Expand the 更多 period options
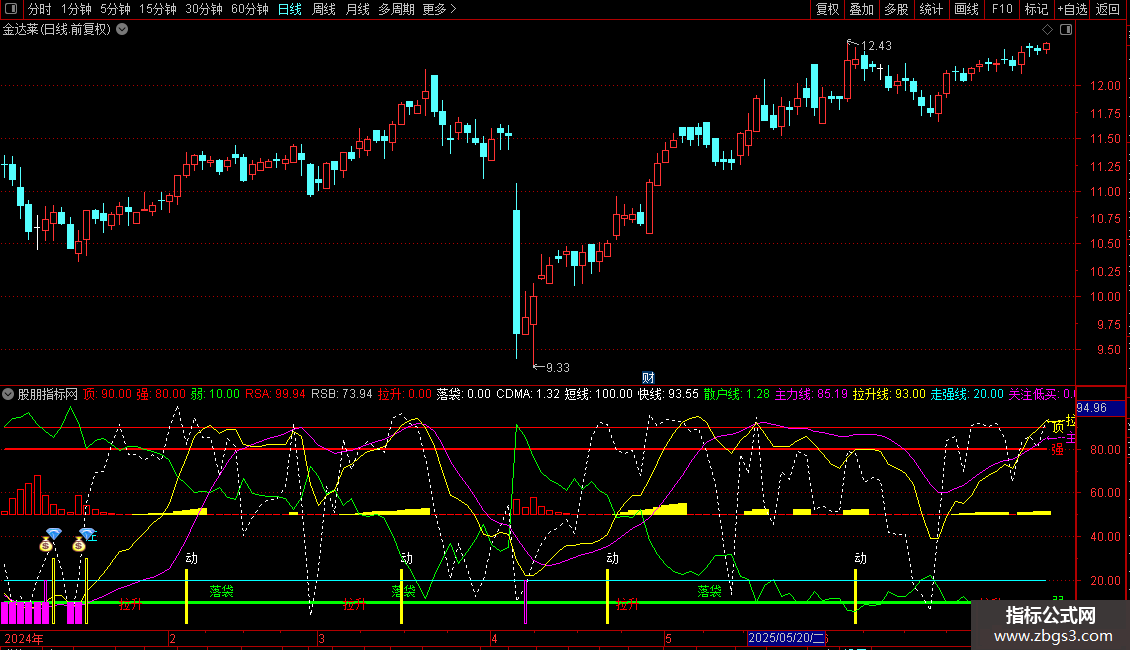 tap(439, 9)
